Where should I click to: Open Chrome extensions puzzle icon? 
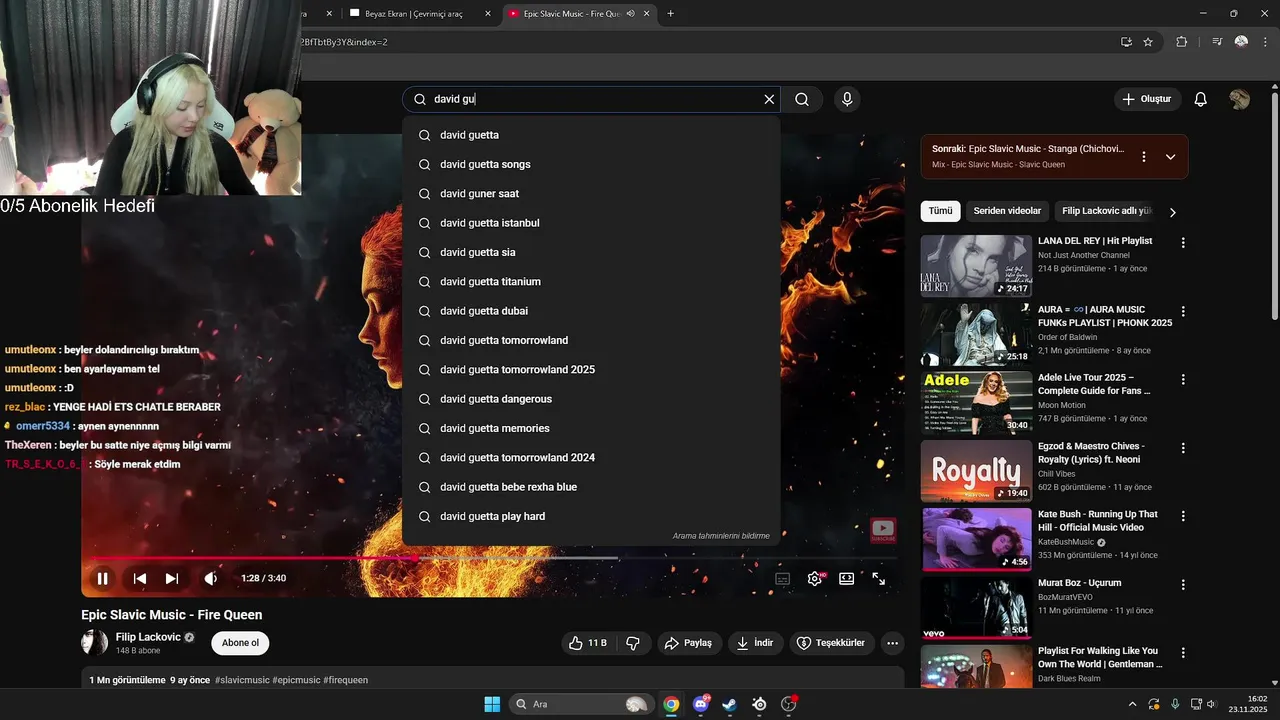tap(1181, 42)
